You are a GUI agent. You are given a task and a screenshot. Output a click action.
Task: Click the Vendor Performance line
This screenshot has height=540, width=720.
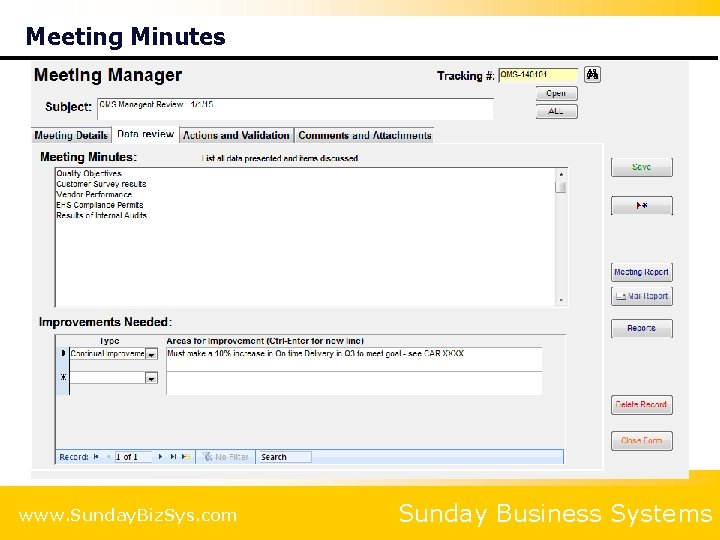point(94,194)
